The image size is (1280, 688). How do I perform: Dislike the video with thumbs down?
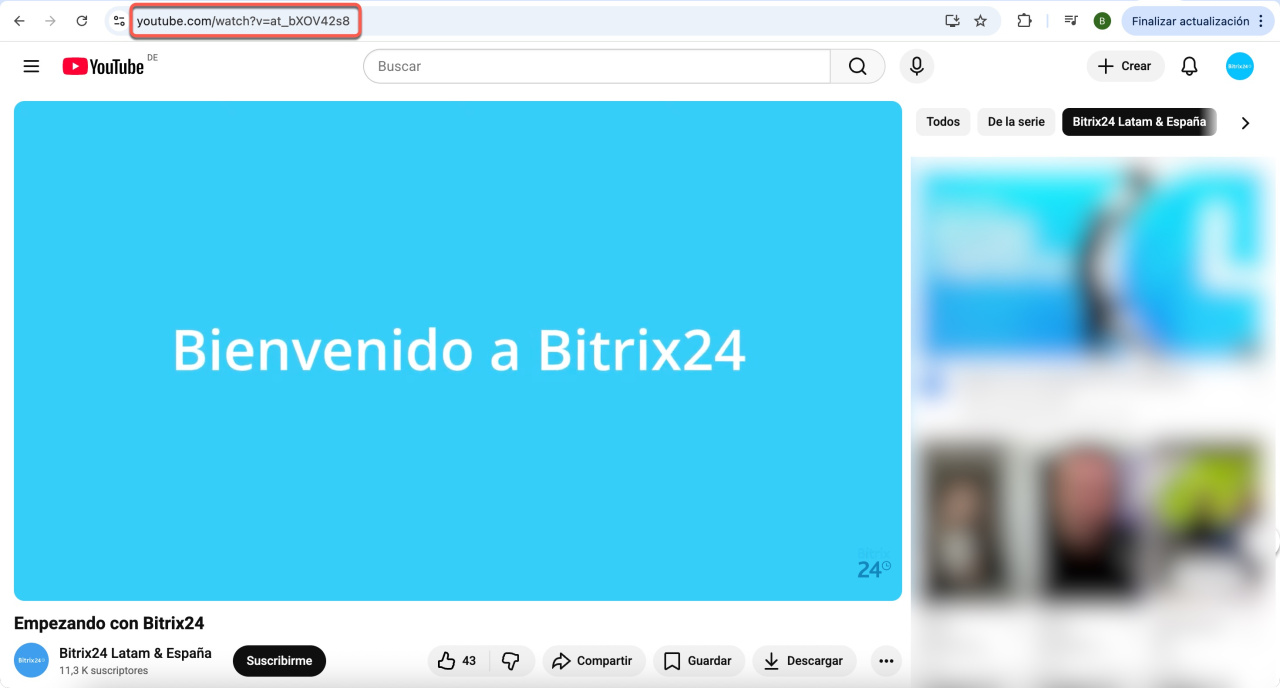pyautogui.click(x=511, y=661)
